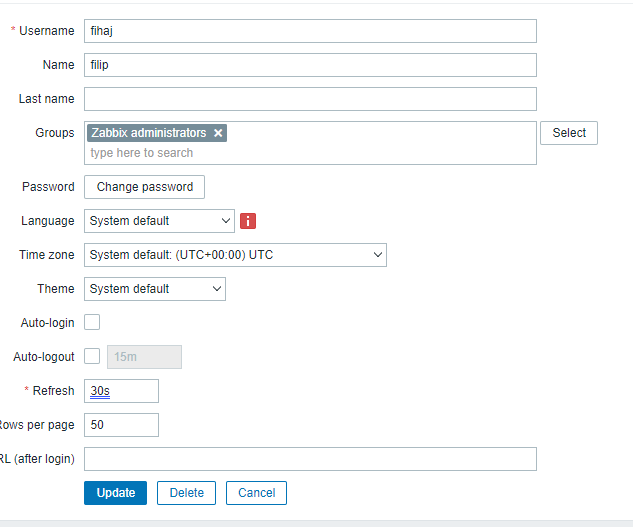Focus the URL (after login) field
The width and height of the screenshot is (633, 527).
point(310,459)
